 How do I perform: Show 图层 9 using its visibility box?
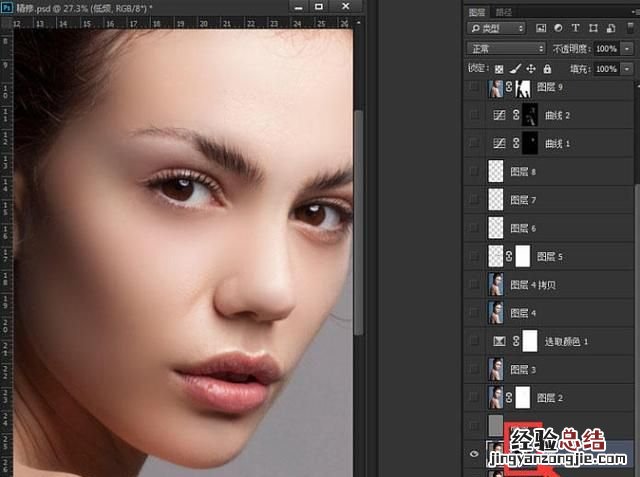pos(474,89)
